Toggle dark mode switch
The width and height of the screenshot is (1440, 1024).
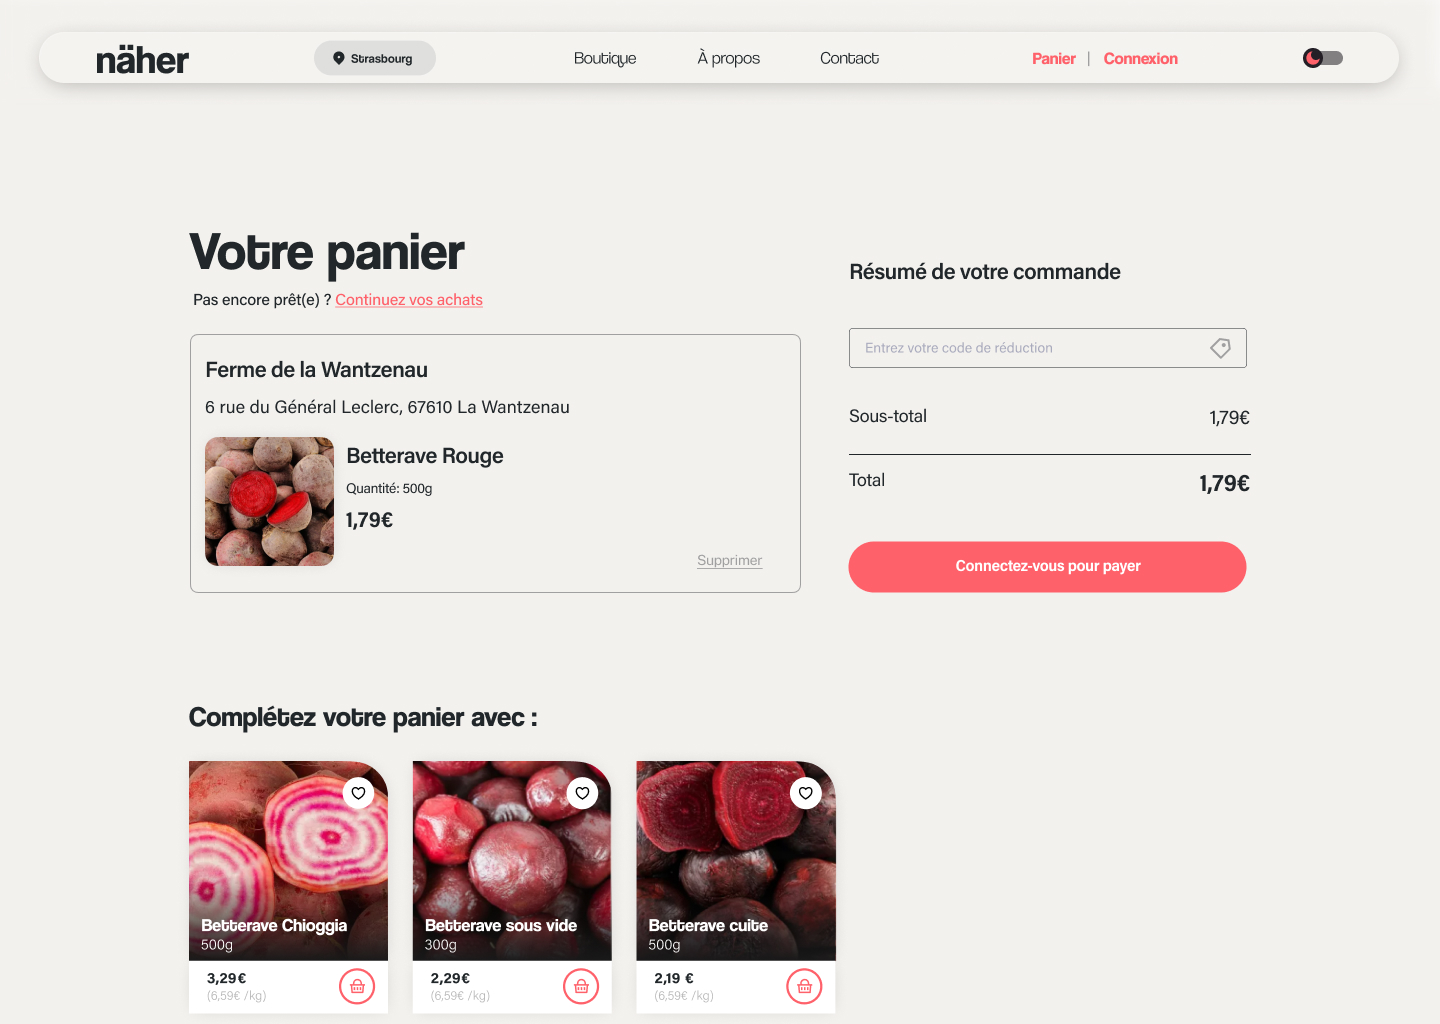(x=1323, y=58)
